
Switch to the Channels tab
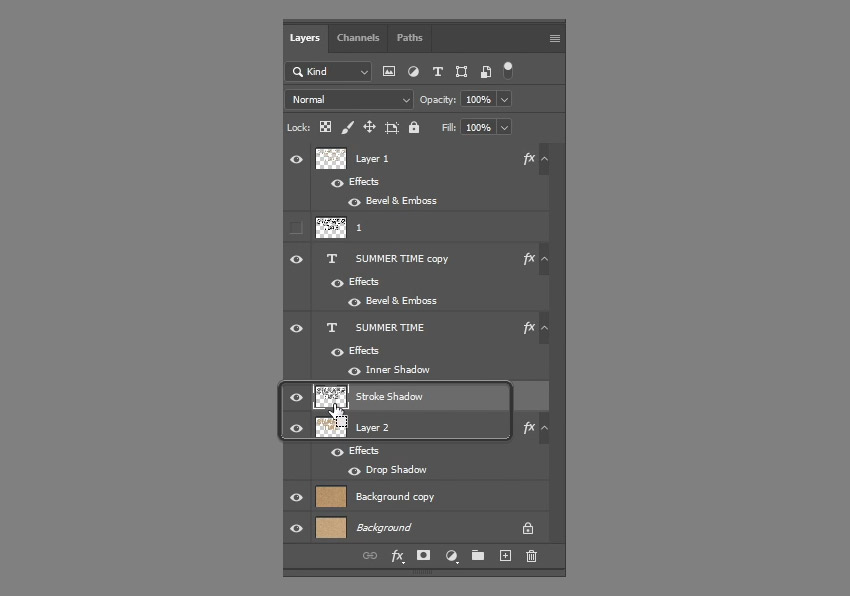click(357, 37)
